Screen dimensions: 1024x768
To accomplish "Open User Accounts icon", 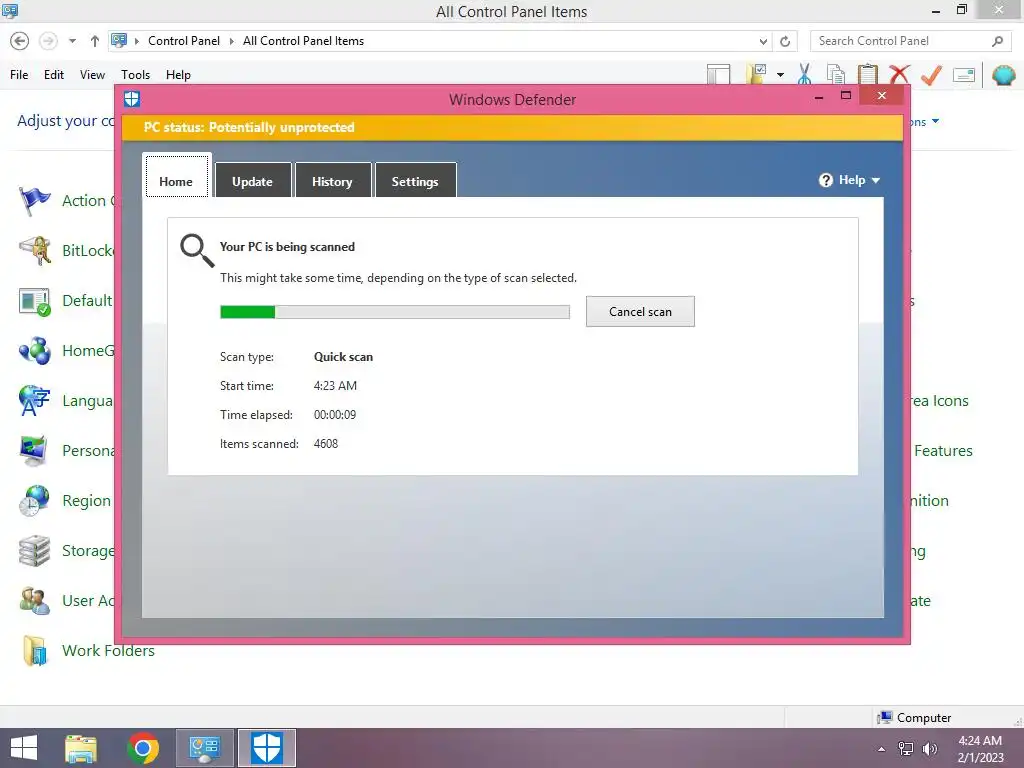I will point(34,601).
